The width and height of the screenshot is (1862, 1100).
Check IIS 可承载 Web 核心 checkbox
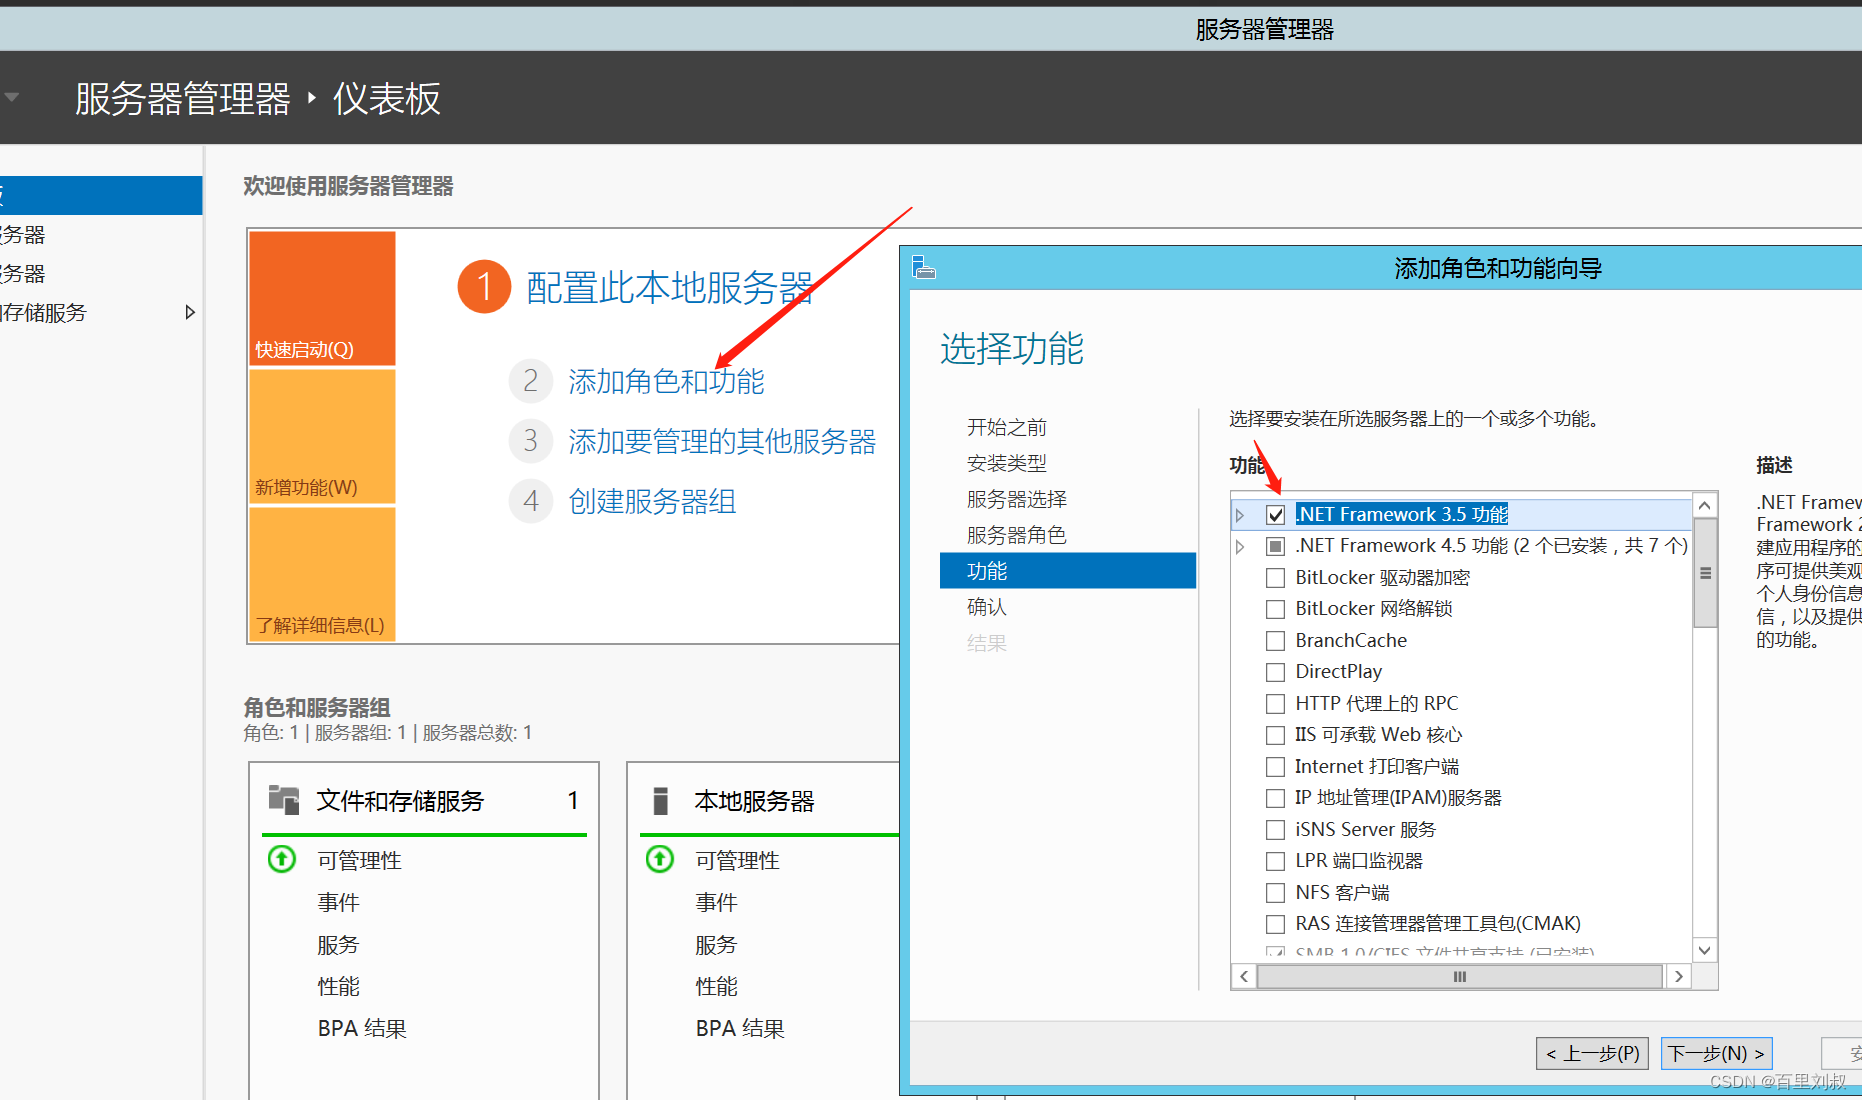click(x=1275, y=735)
